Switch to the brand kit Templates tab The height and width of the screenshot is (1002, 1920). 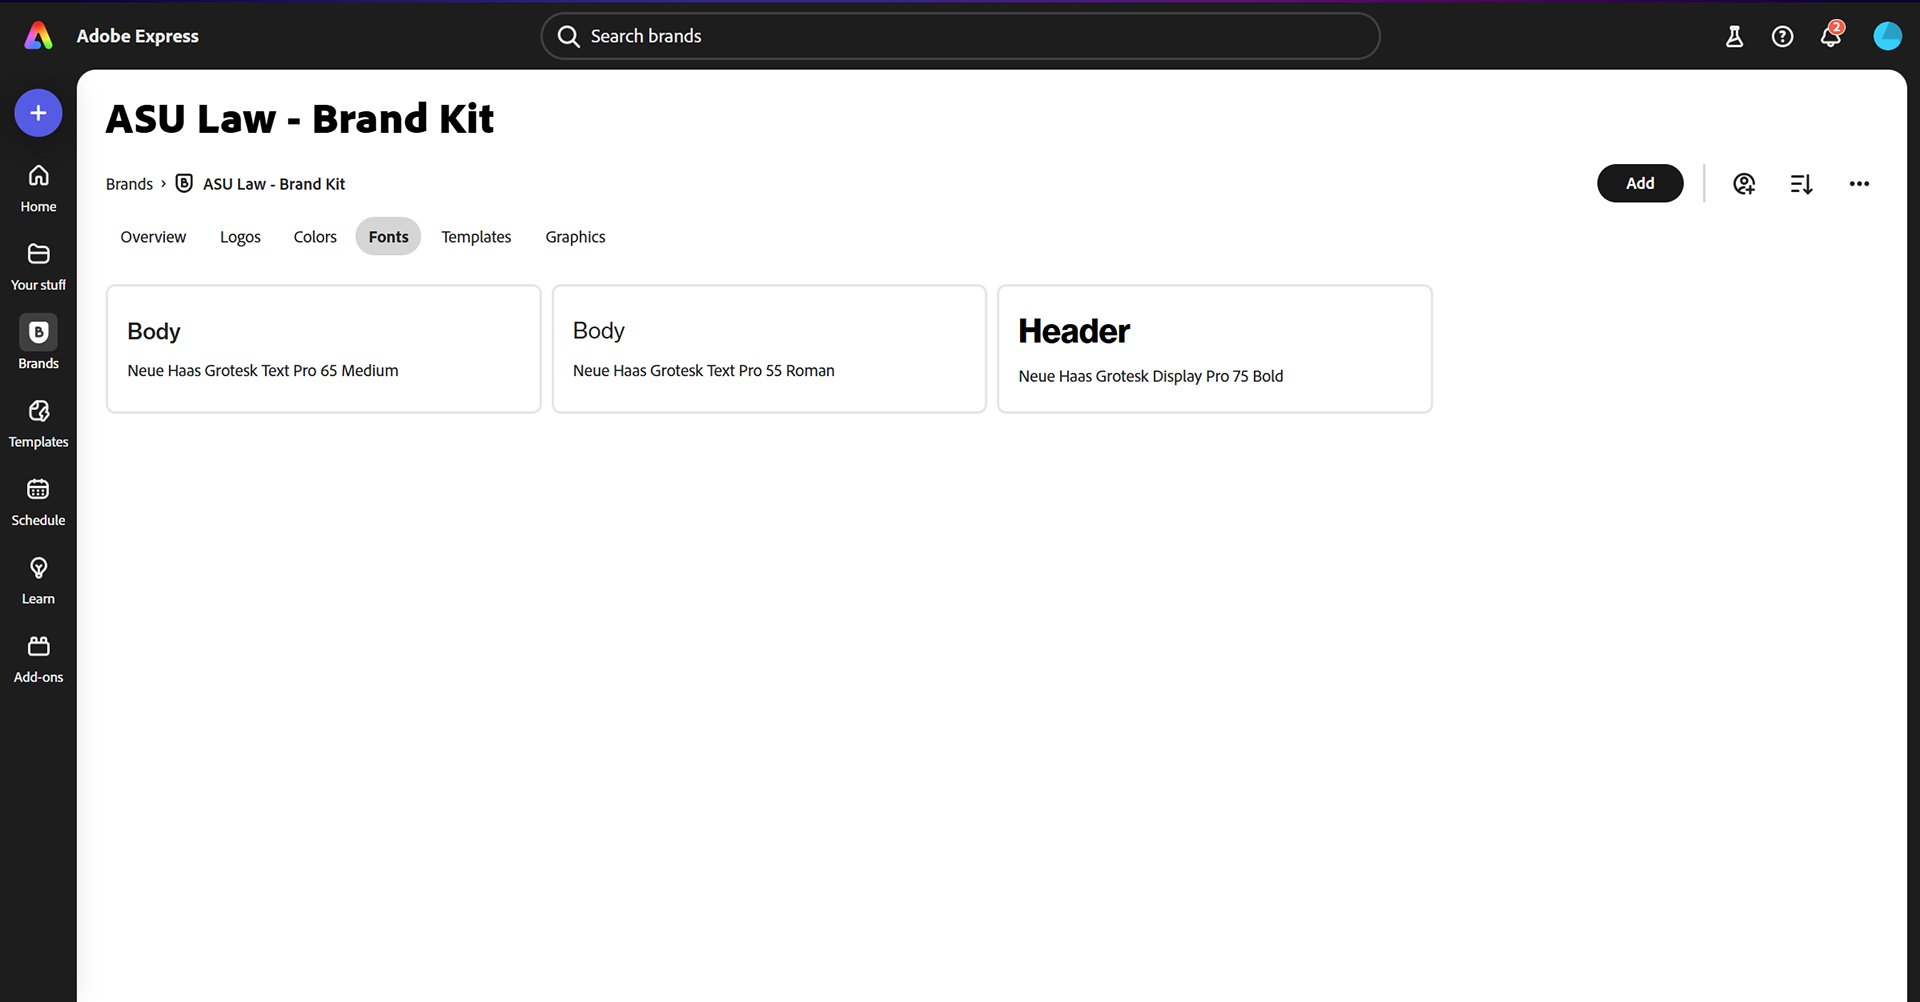[476, 237]
